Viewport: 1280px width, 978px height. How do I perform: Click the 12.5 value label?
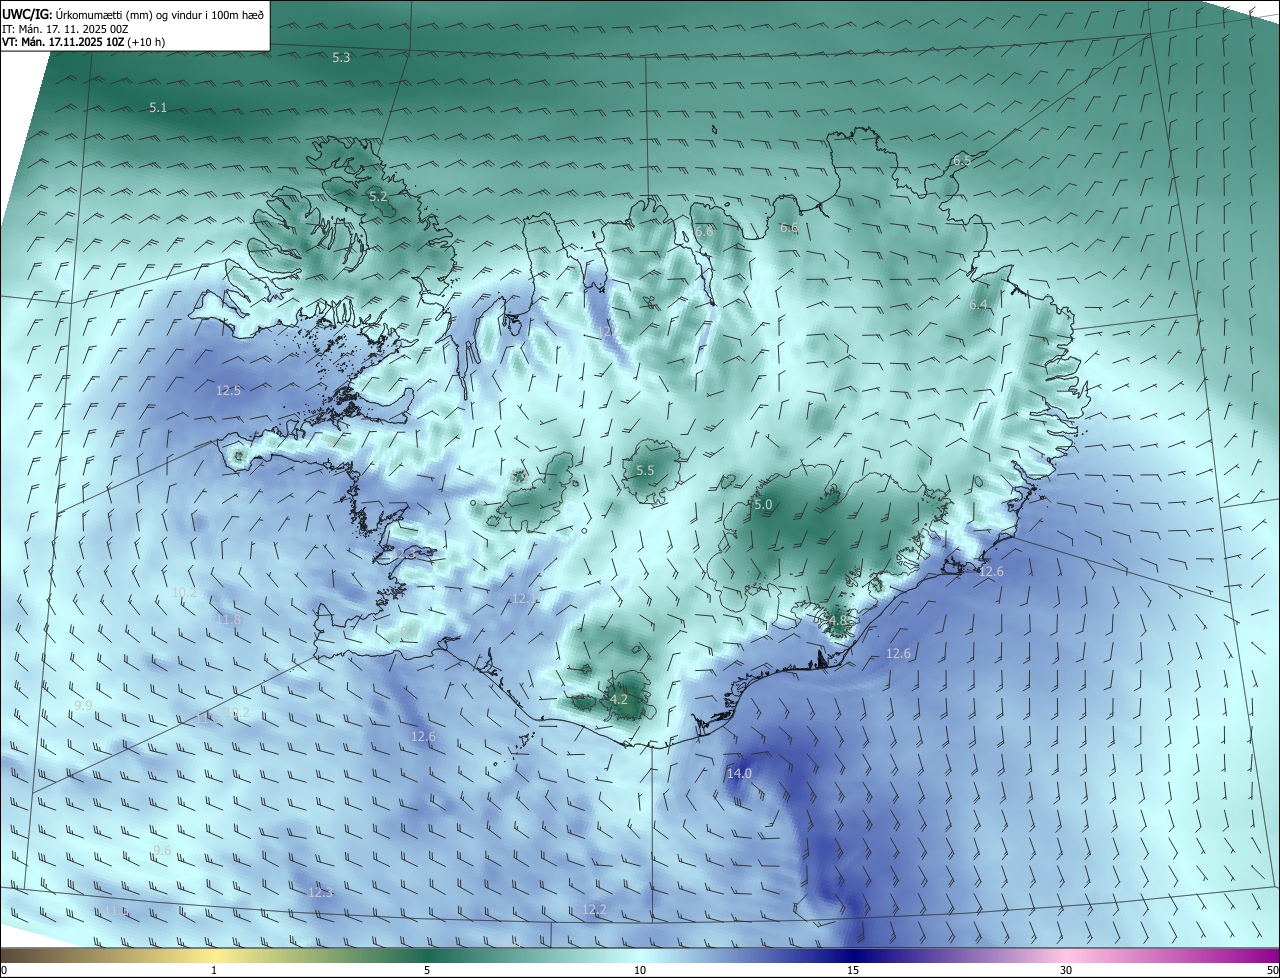[x=228, y=391]
